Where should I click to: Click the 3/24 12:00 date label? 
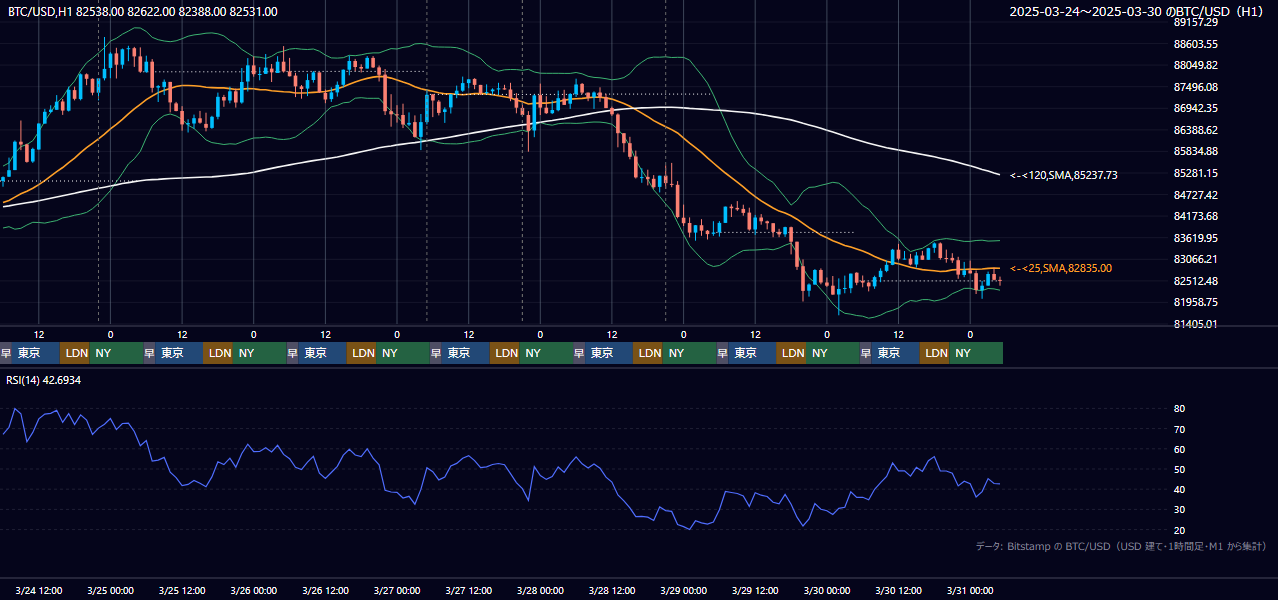coord(40,590)
